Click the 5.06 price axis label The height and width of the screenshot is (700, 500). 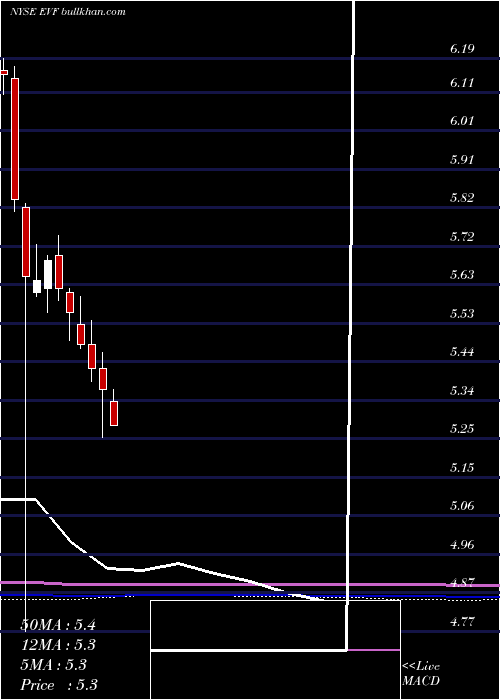[462, 506]
